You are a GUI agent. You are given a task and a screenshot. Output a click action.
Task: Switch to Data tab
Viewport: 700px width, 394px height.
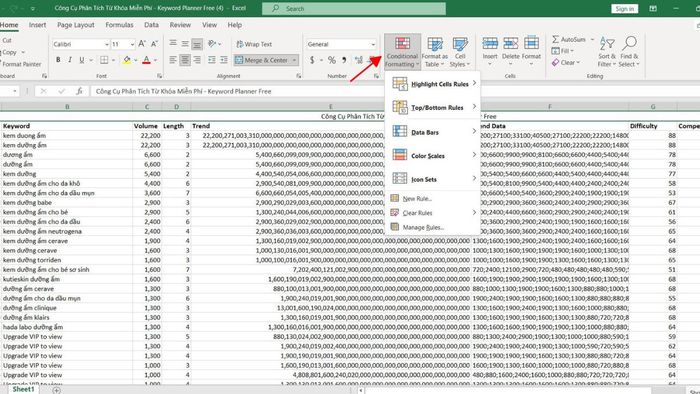tap(151, 25)
